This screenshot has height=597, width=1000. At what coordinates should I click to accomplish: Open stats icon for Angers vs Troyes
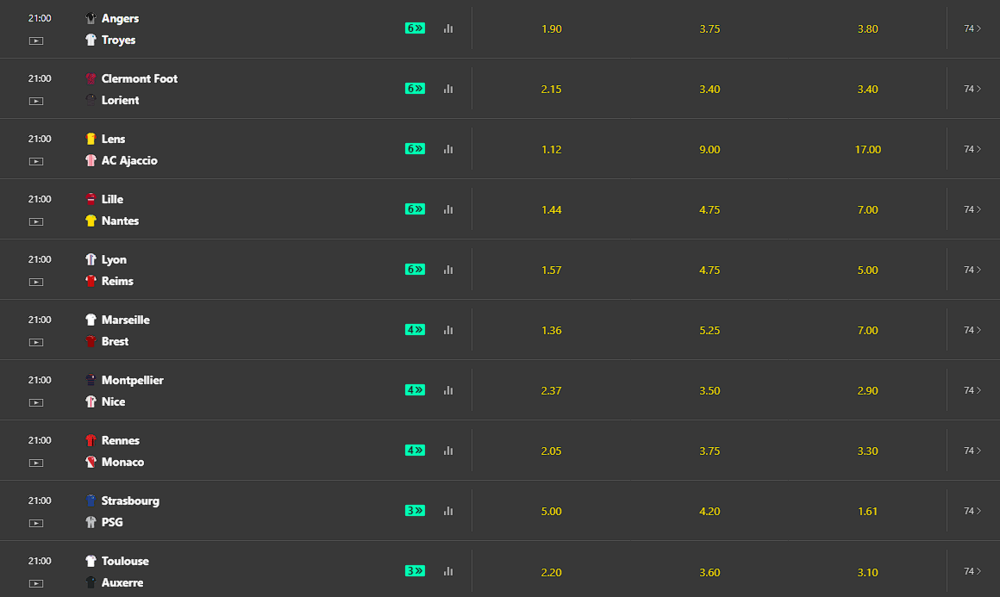(x=448, y=29)
